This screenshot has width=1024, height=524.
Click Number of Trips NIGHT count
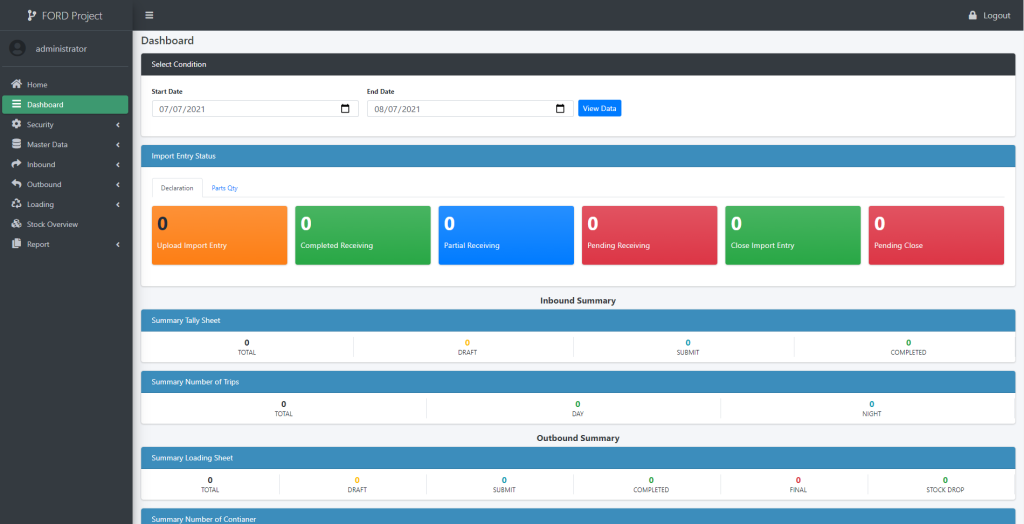tap(871, 404)
